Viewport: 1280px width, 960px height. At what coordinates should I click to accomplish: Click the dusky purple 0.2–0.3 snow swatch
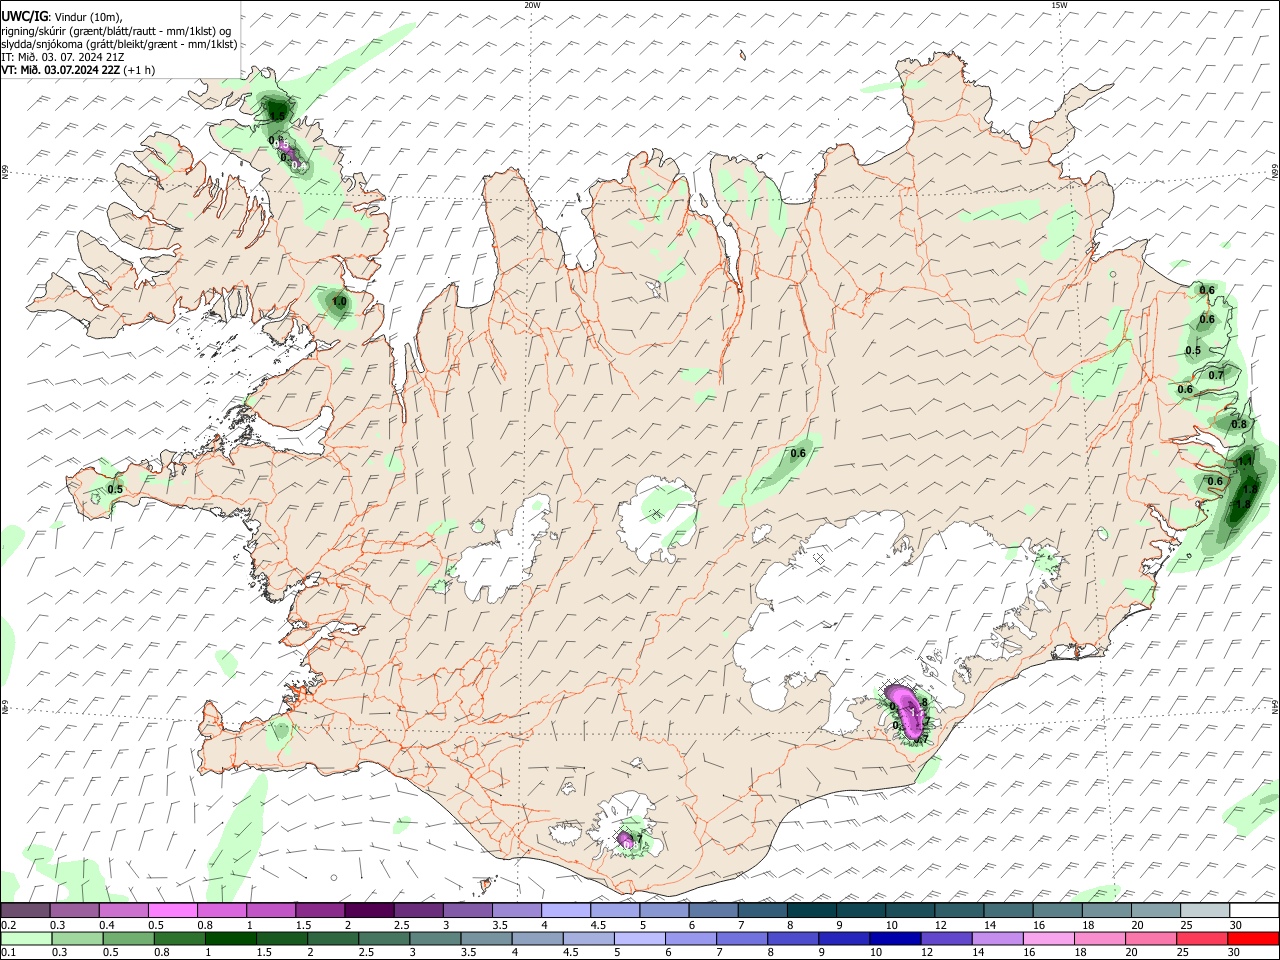click(25, 910)
